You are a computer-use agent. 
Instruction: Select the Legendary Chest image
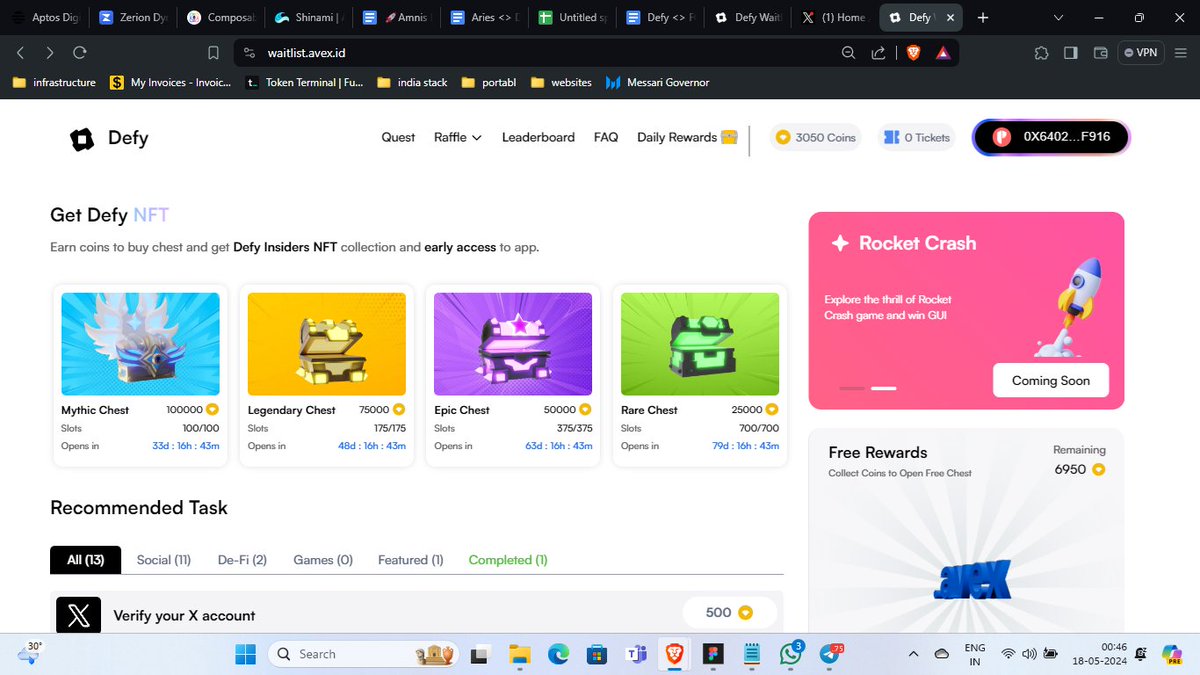coord(327,343)
